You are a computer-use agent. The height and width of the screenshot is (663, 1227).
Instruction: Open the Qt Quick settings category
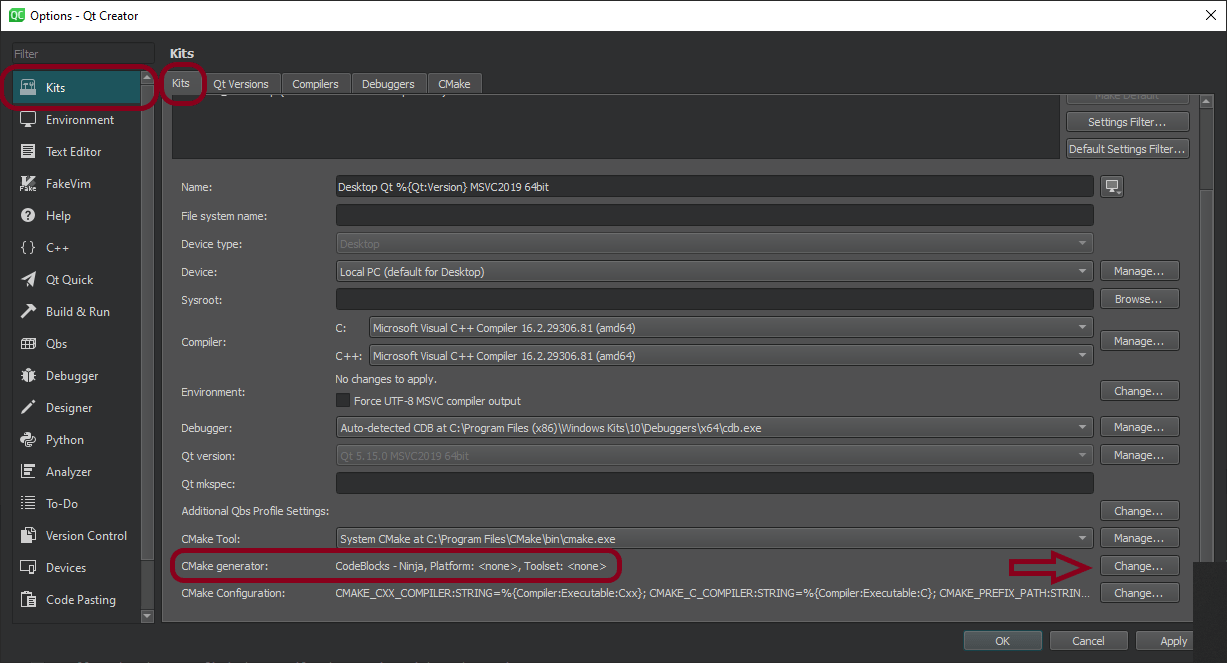coord(77,280)
